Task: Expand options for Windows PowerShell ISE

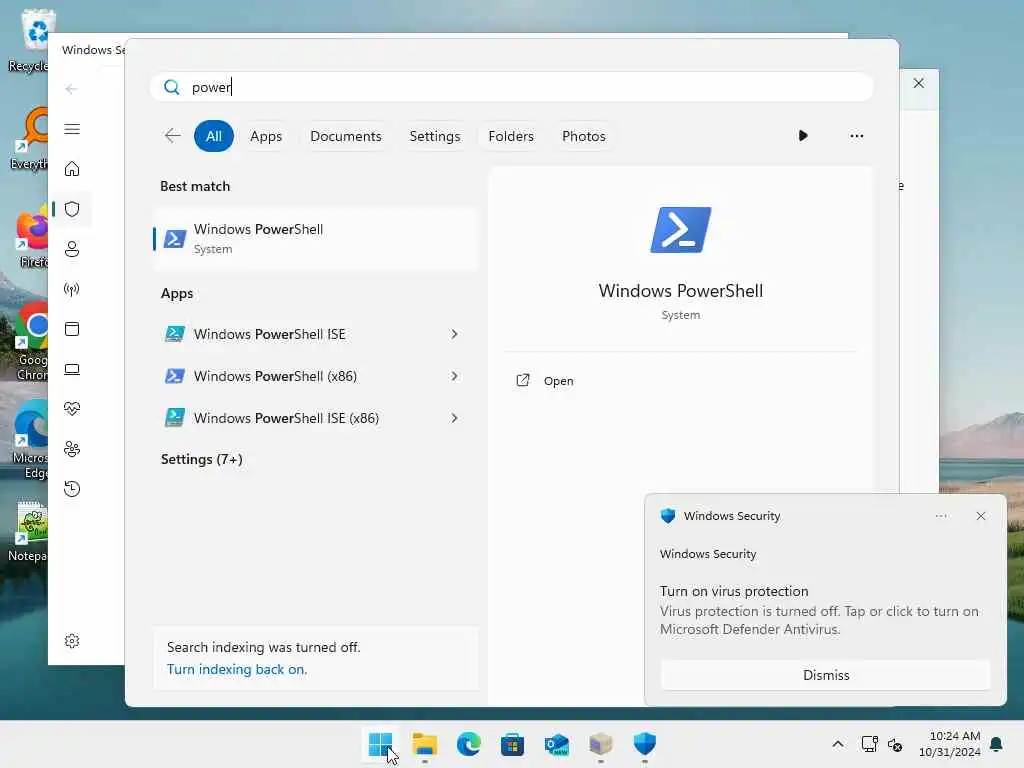Action: pyautogui.click(x=455, y=334)
